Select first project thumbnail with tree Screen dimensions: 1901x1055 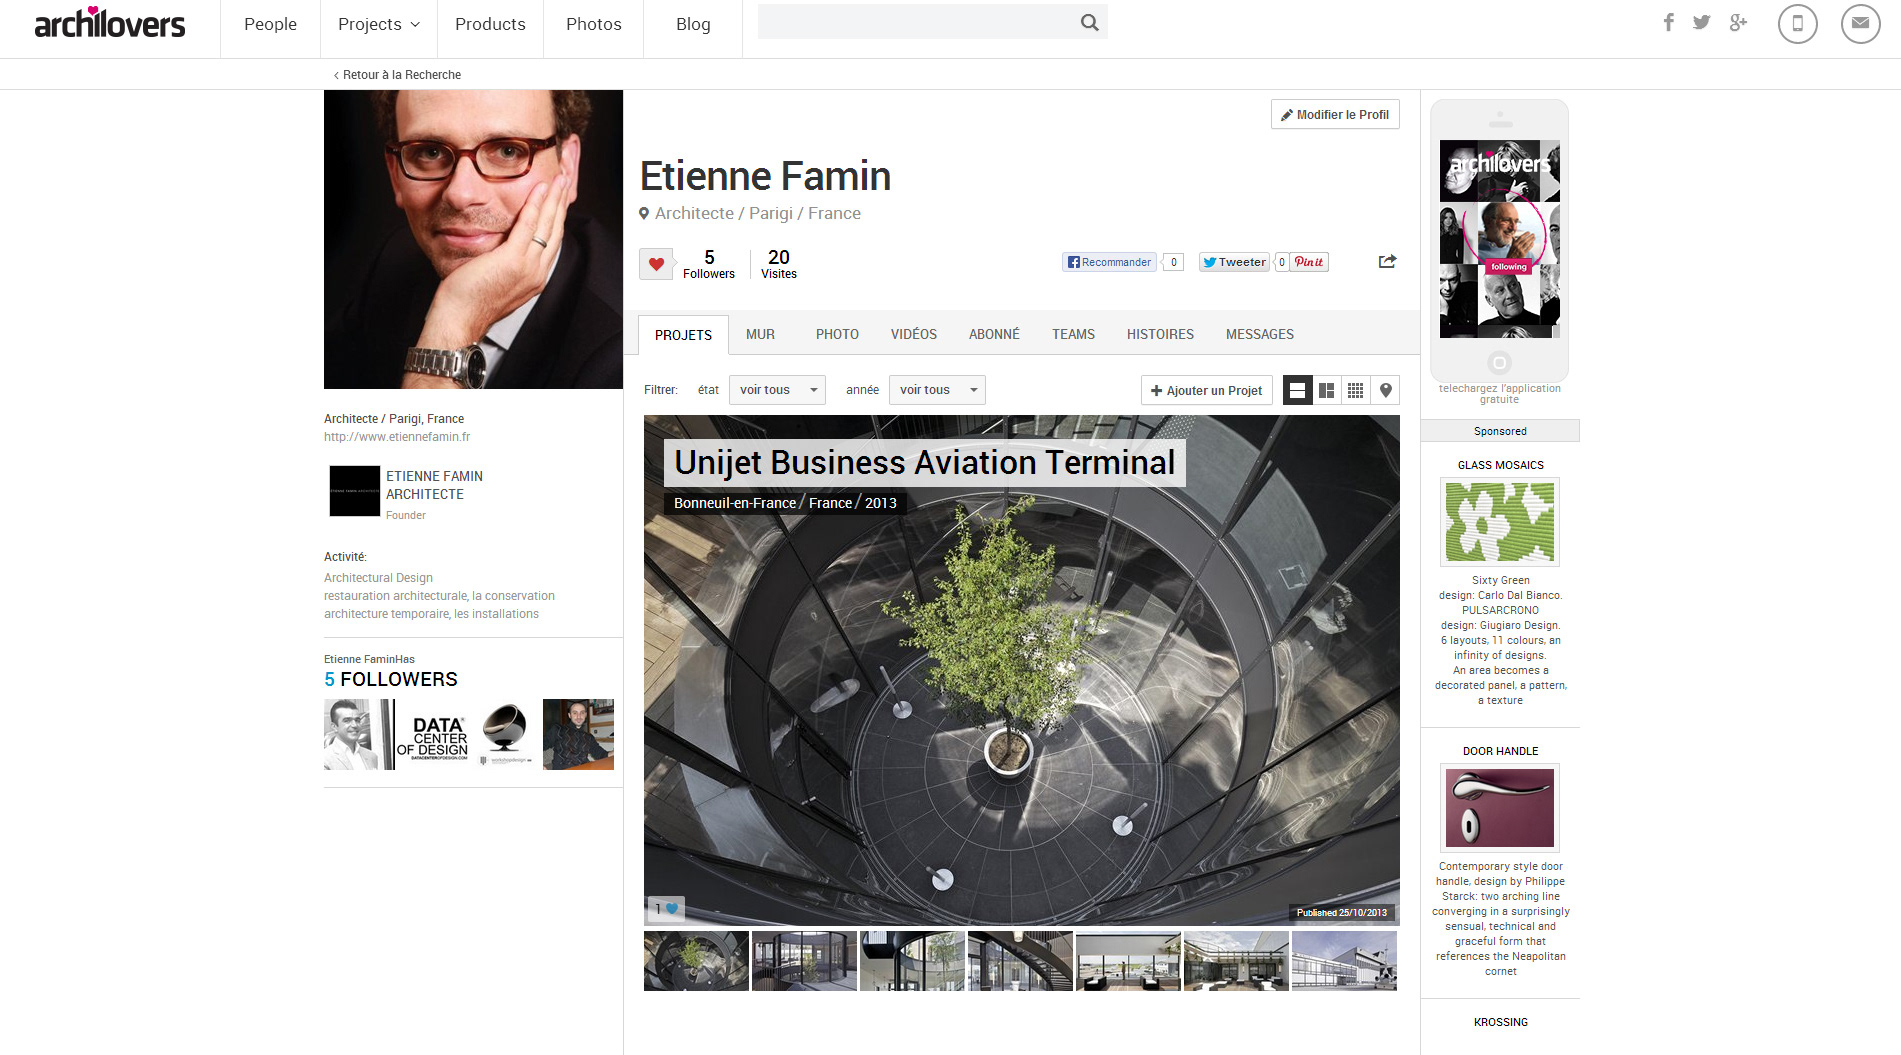pos(696,961)
